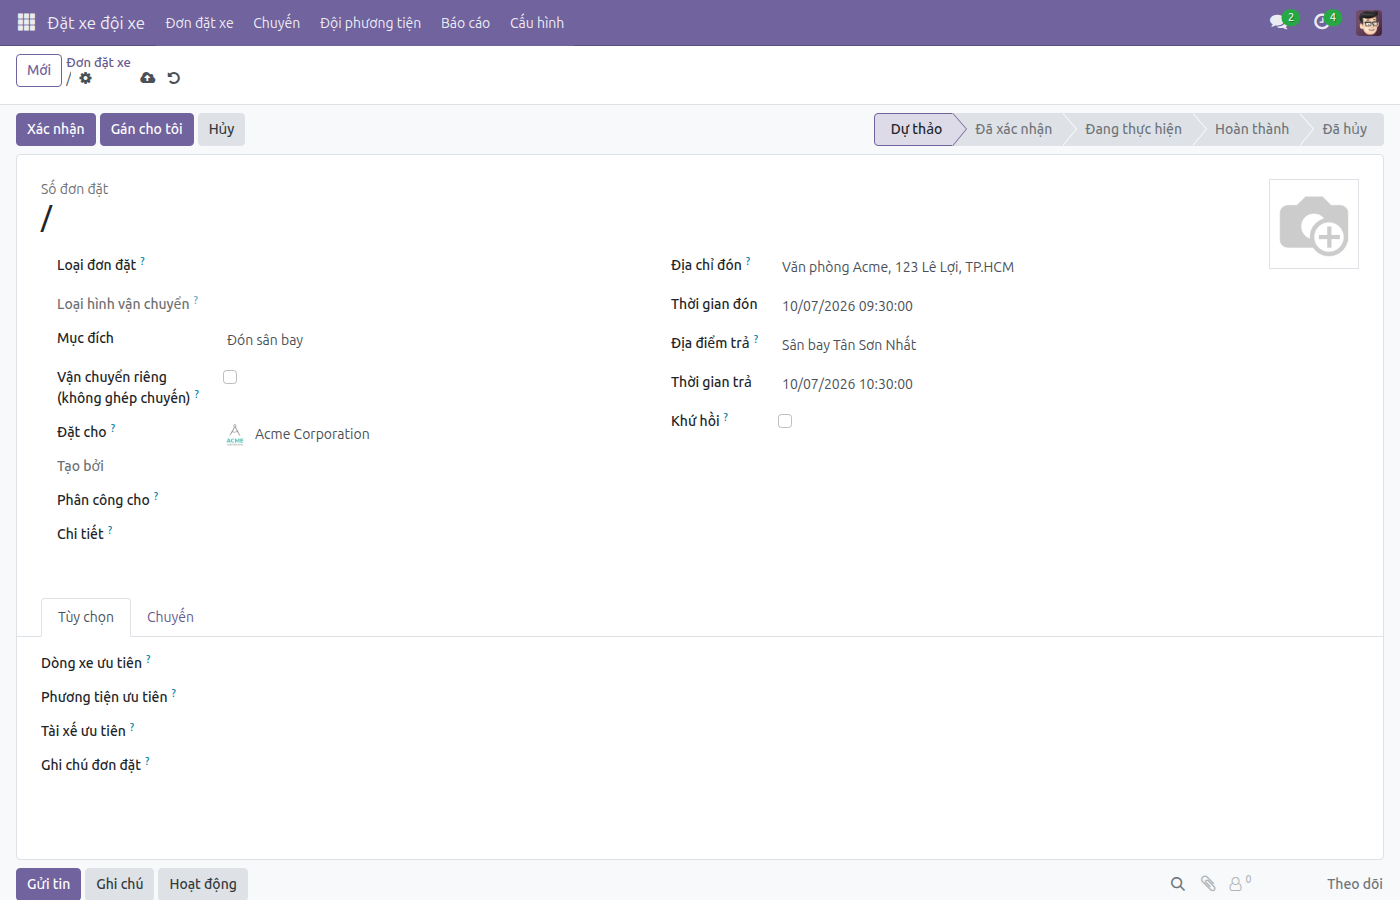Open the user avatar menu
This screenshot has width=1400, height=900.
tap(1369, 22)
